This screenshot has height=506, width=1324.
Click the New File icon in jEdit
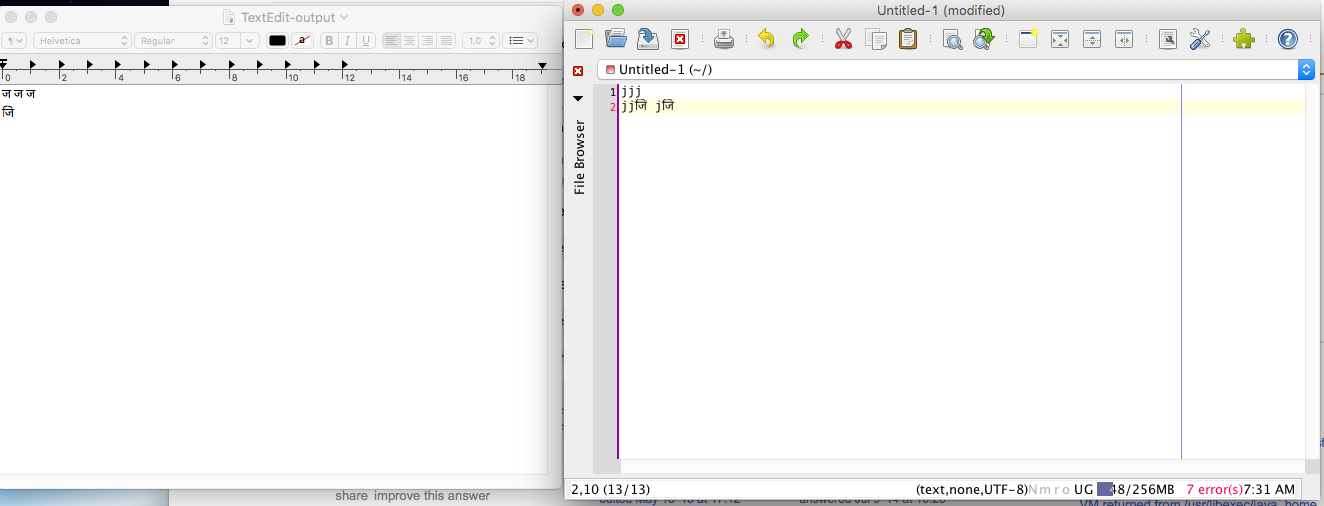click(585, 39)
